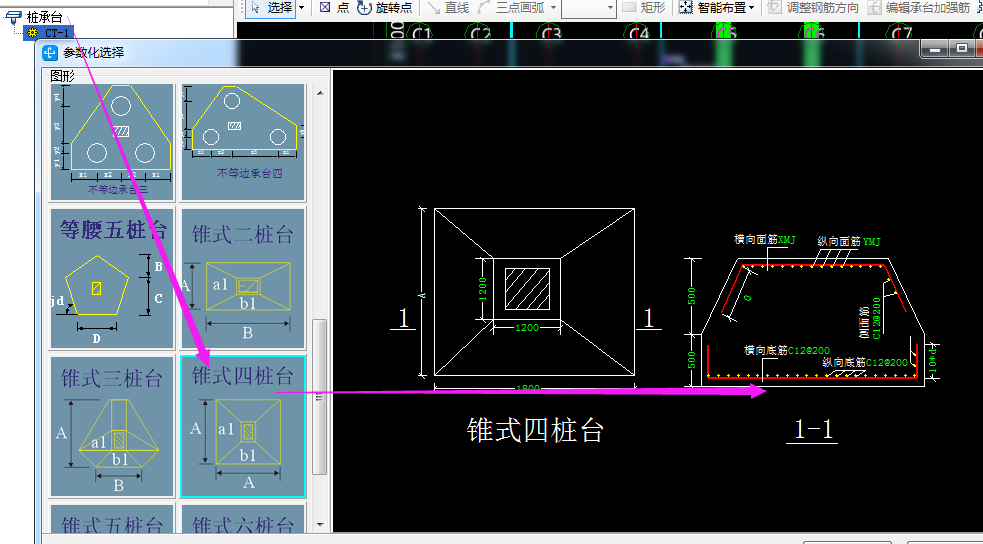Open the dropdown arrow next to 选择

[302, 8]
